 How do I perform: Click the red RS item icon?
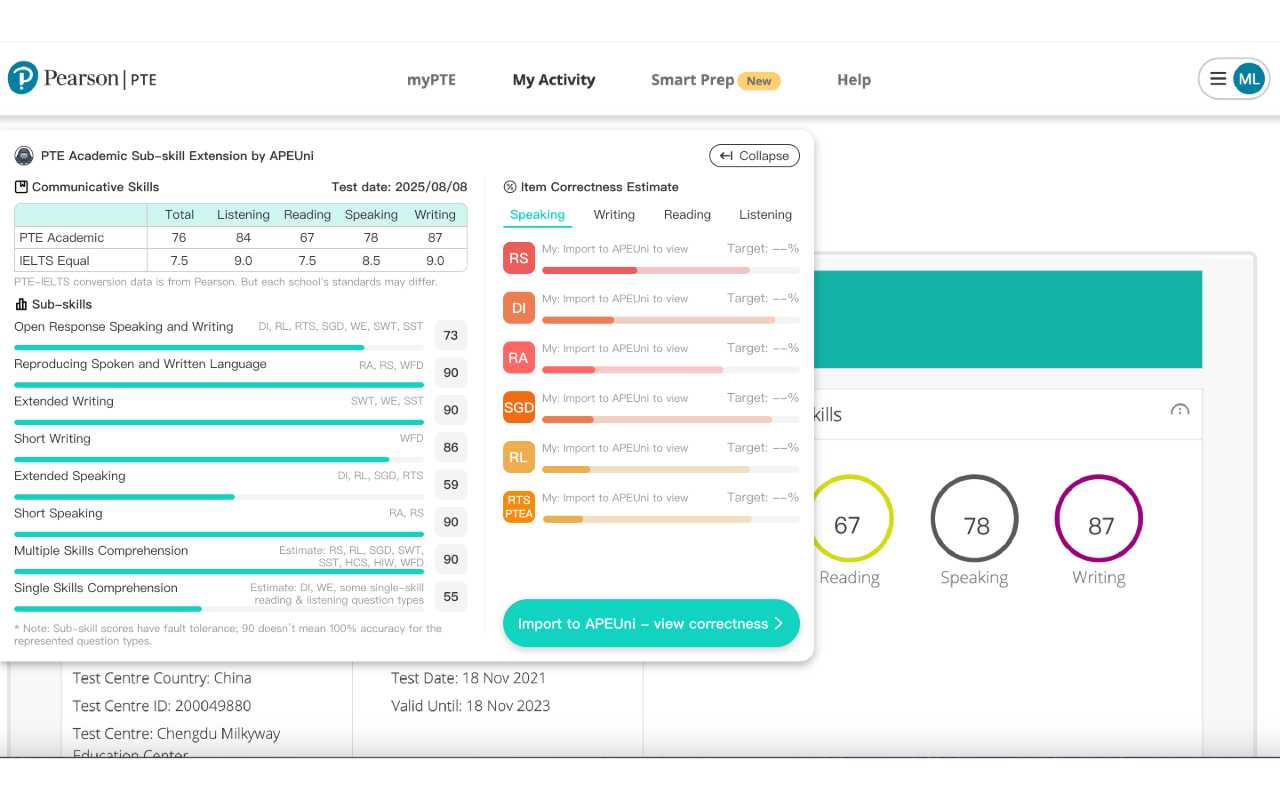[519, 258]
